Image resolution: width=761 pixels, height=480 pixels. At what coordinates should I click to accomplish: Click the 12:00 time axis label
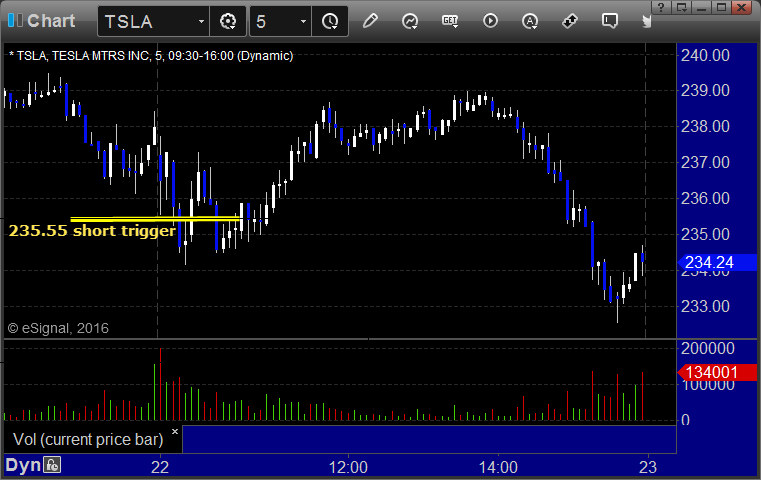click(348, 467)
